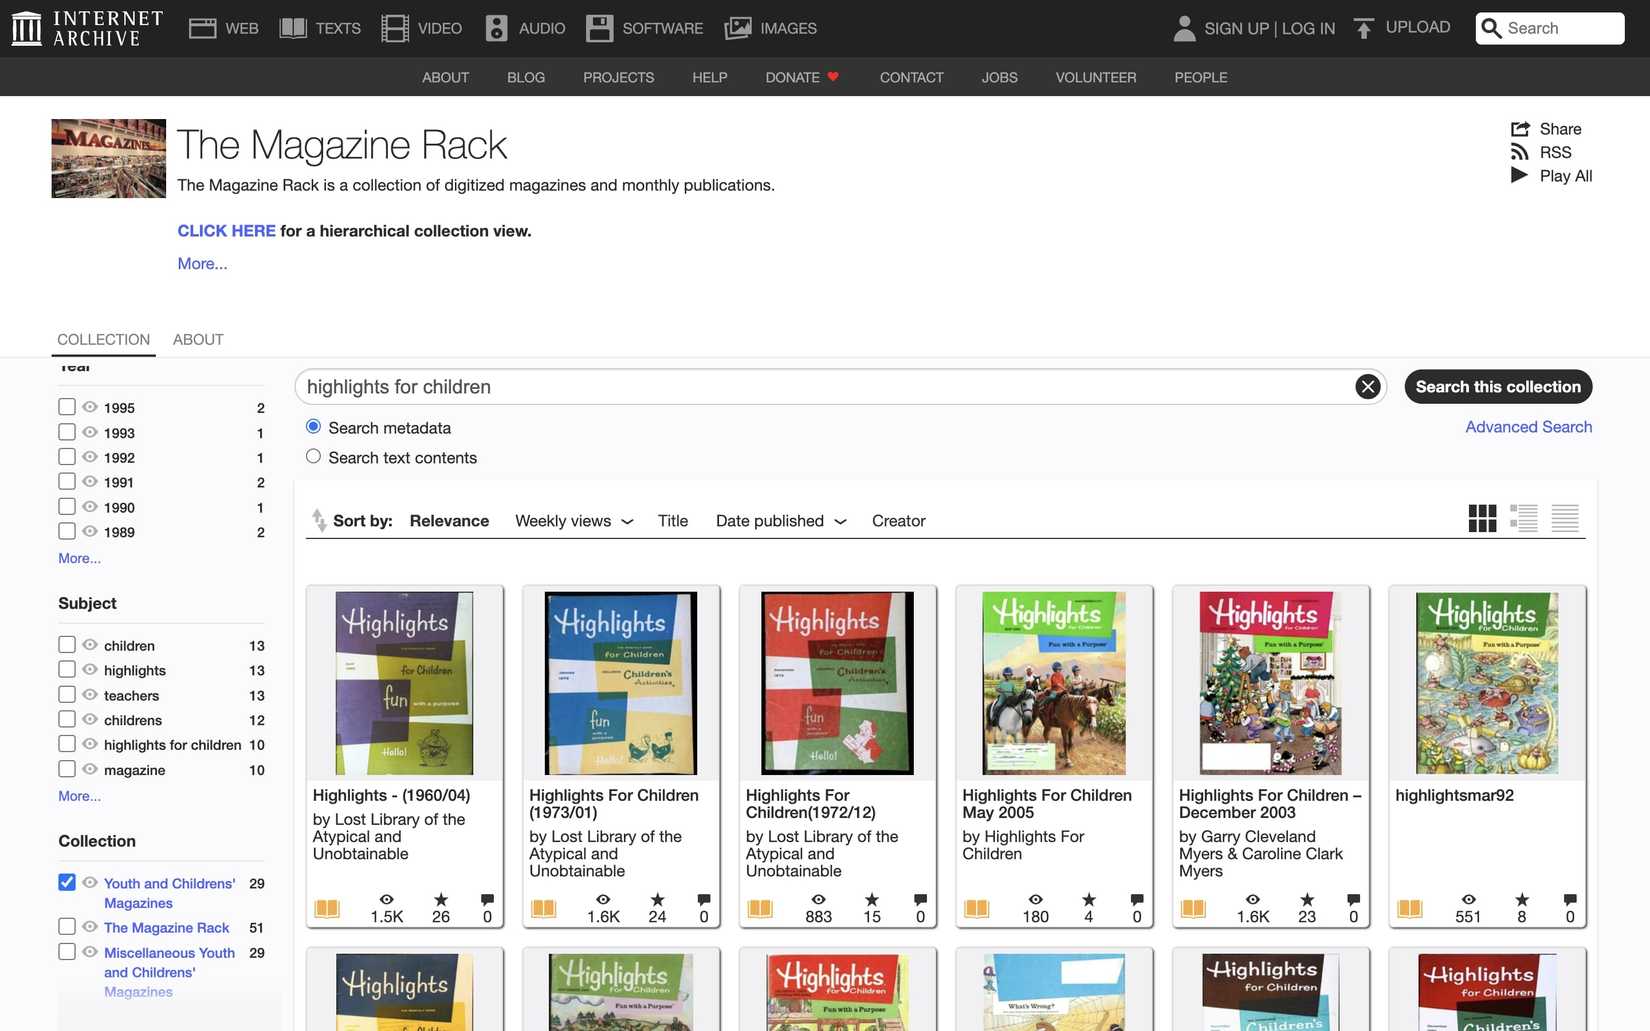This screenshot has width=1650, height=1031.
Task: Open Date published sort dropdown
Action: tap(780, 521)
